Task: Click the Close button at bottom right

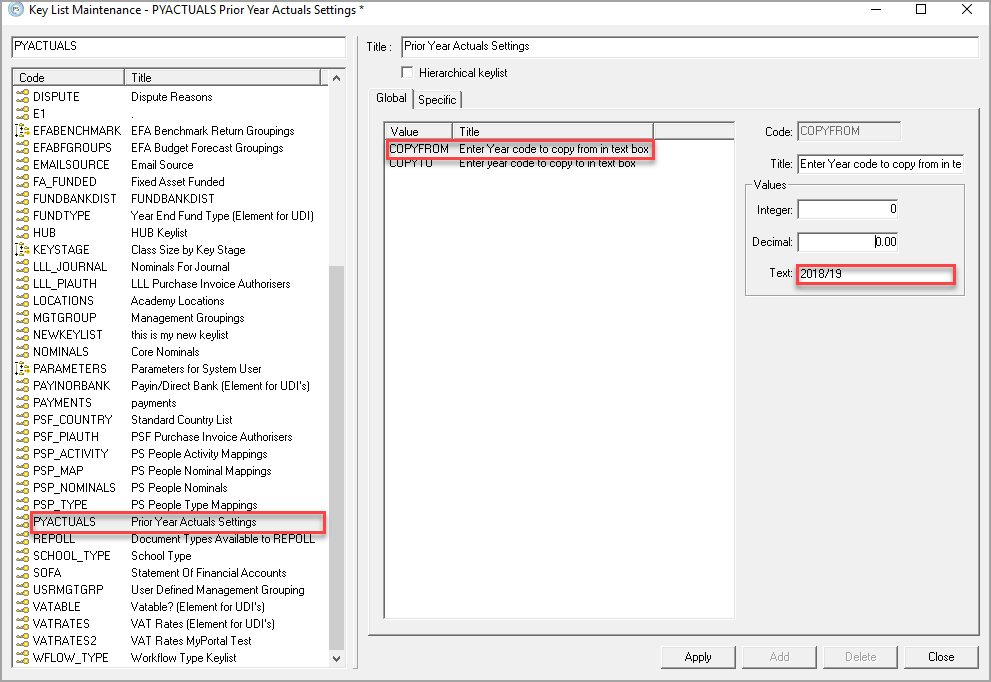Action: (940, 657)
